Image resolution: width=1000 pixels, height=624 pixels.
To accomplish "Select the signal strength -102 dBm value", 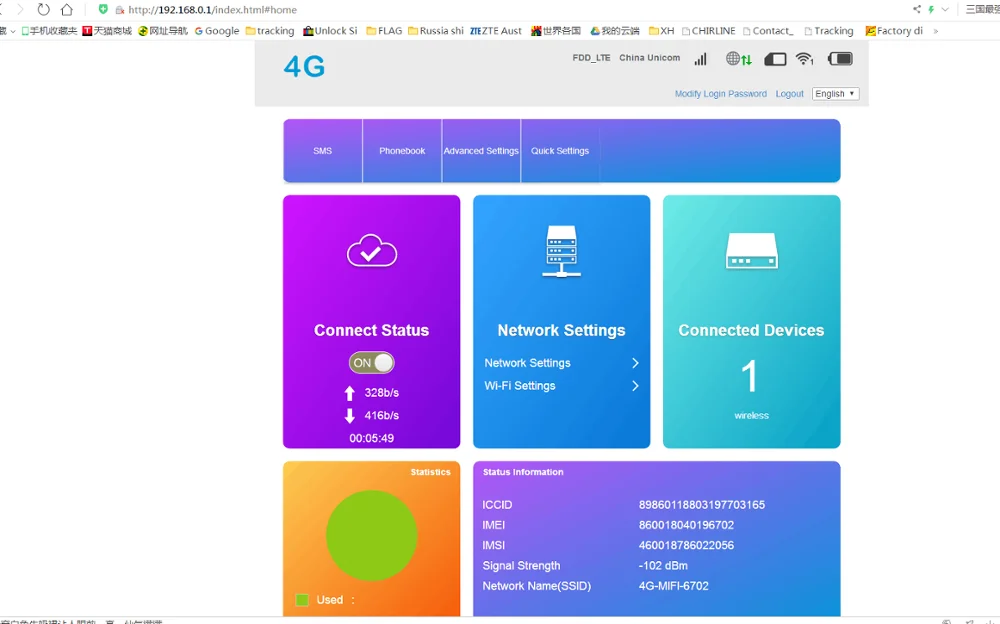I will (x=663, y=566).
